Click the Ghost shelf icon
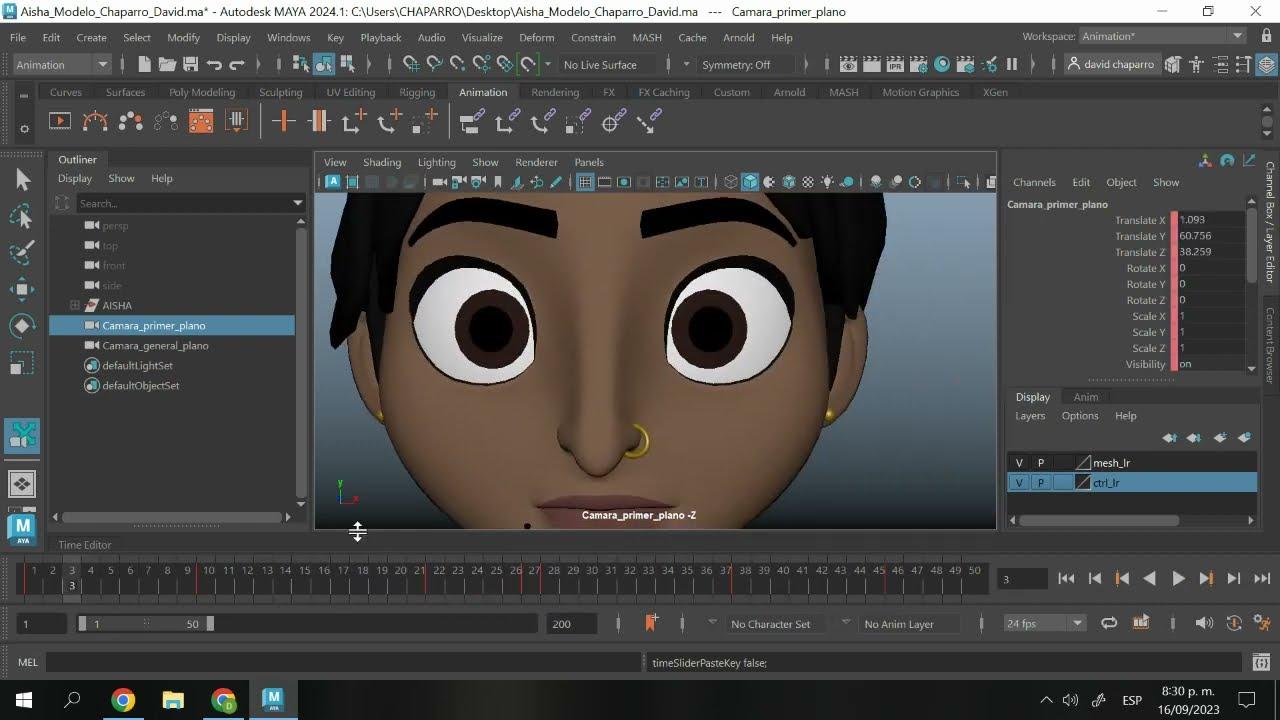Screen dimensions: 1280x720 (x=130, y=121)
